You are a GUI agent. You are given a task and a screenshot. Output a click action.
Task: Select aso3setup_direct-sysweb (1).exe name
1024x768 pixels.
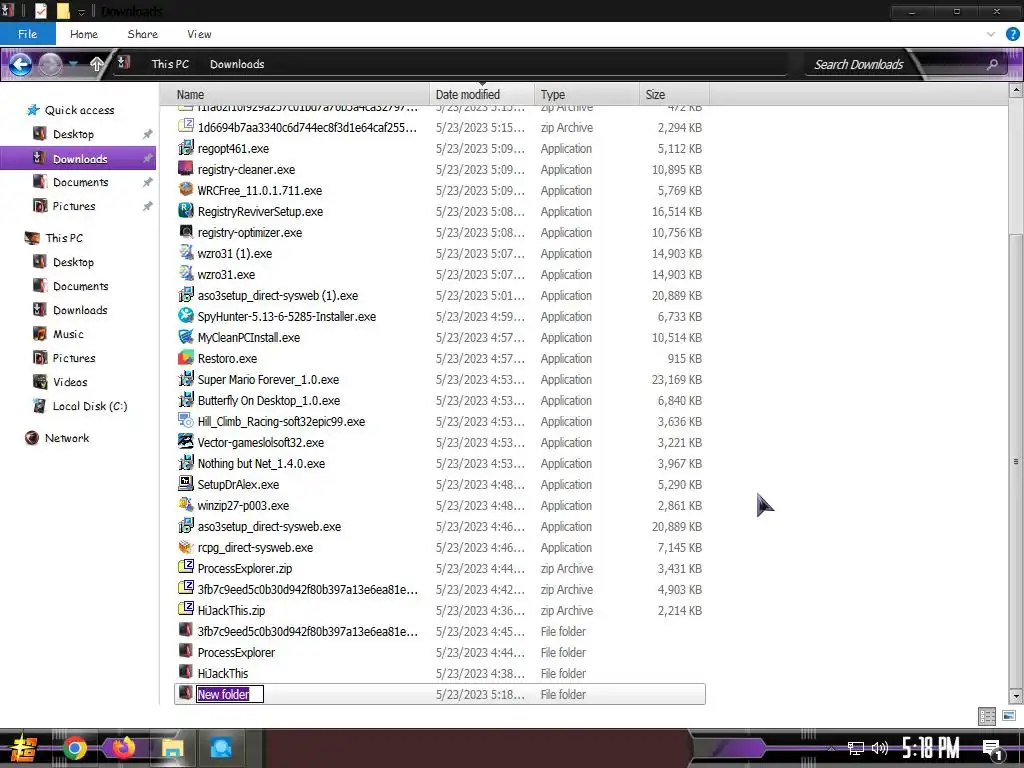278,295
